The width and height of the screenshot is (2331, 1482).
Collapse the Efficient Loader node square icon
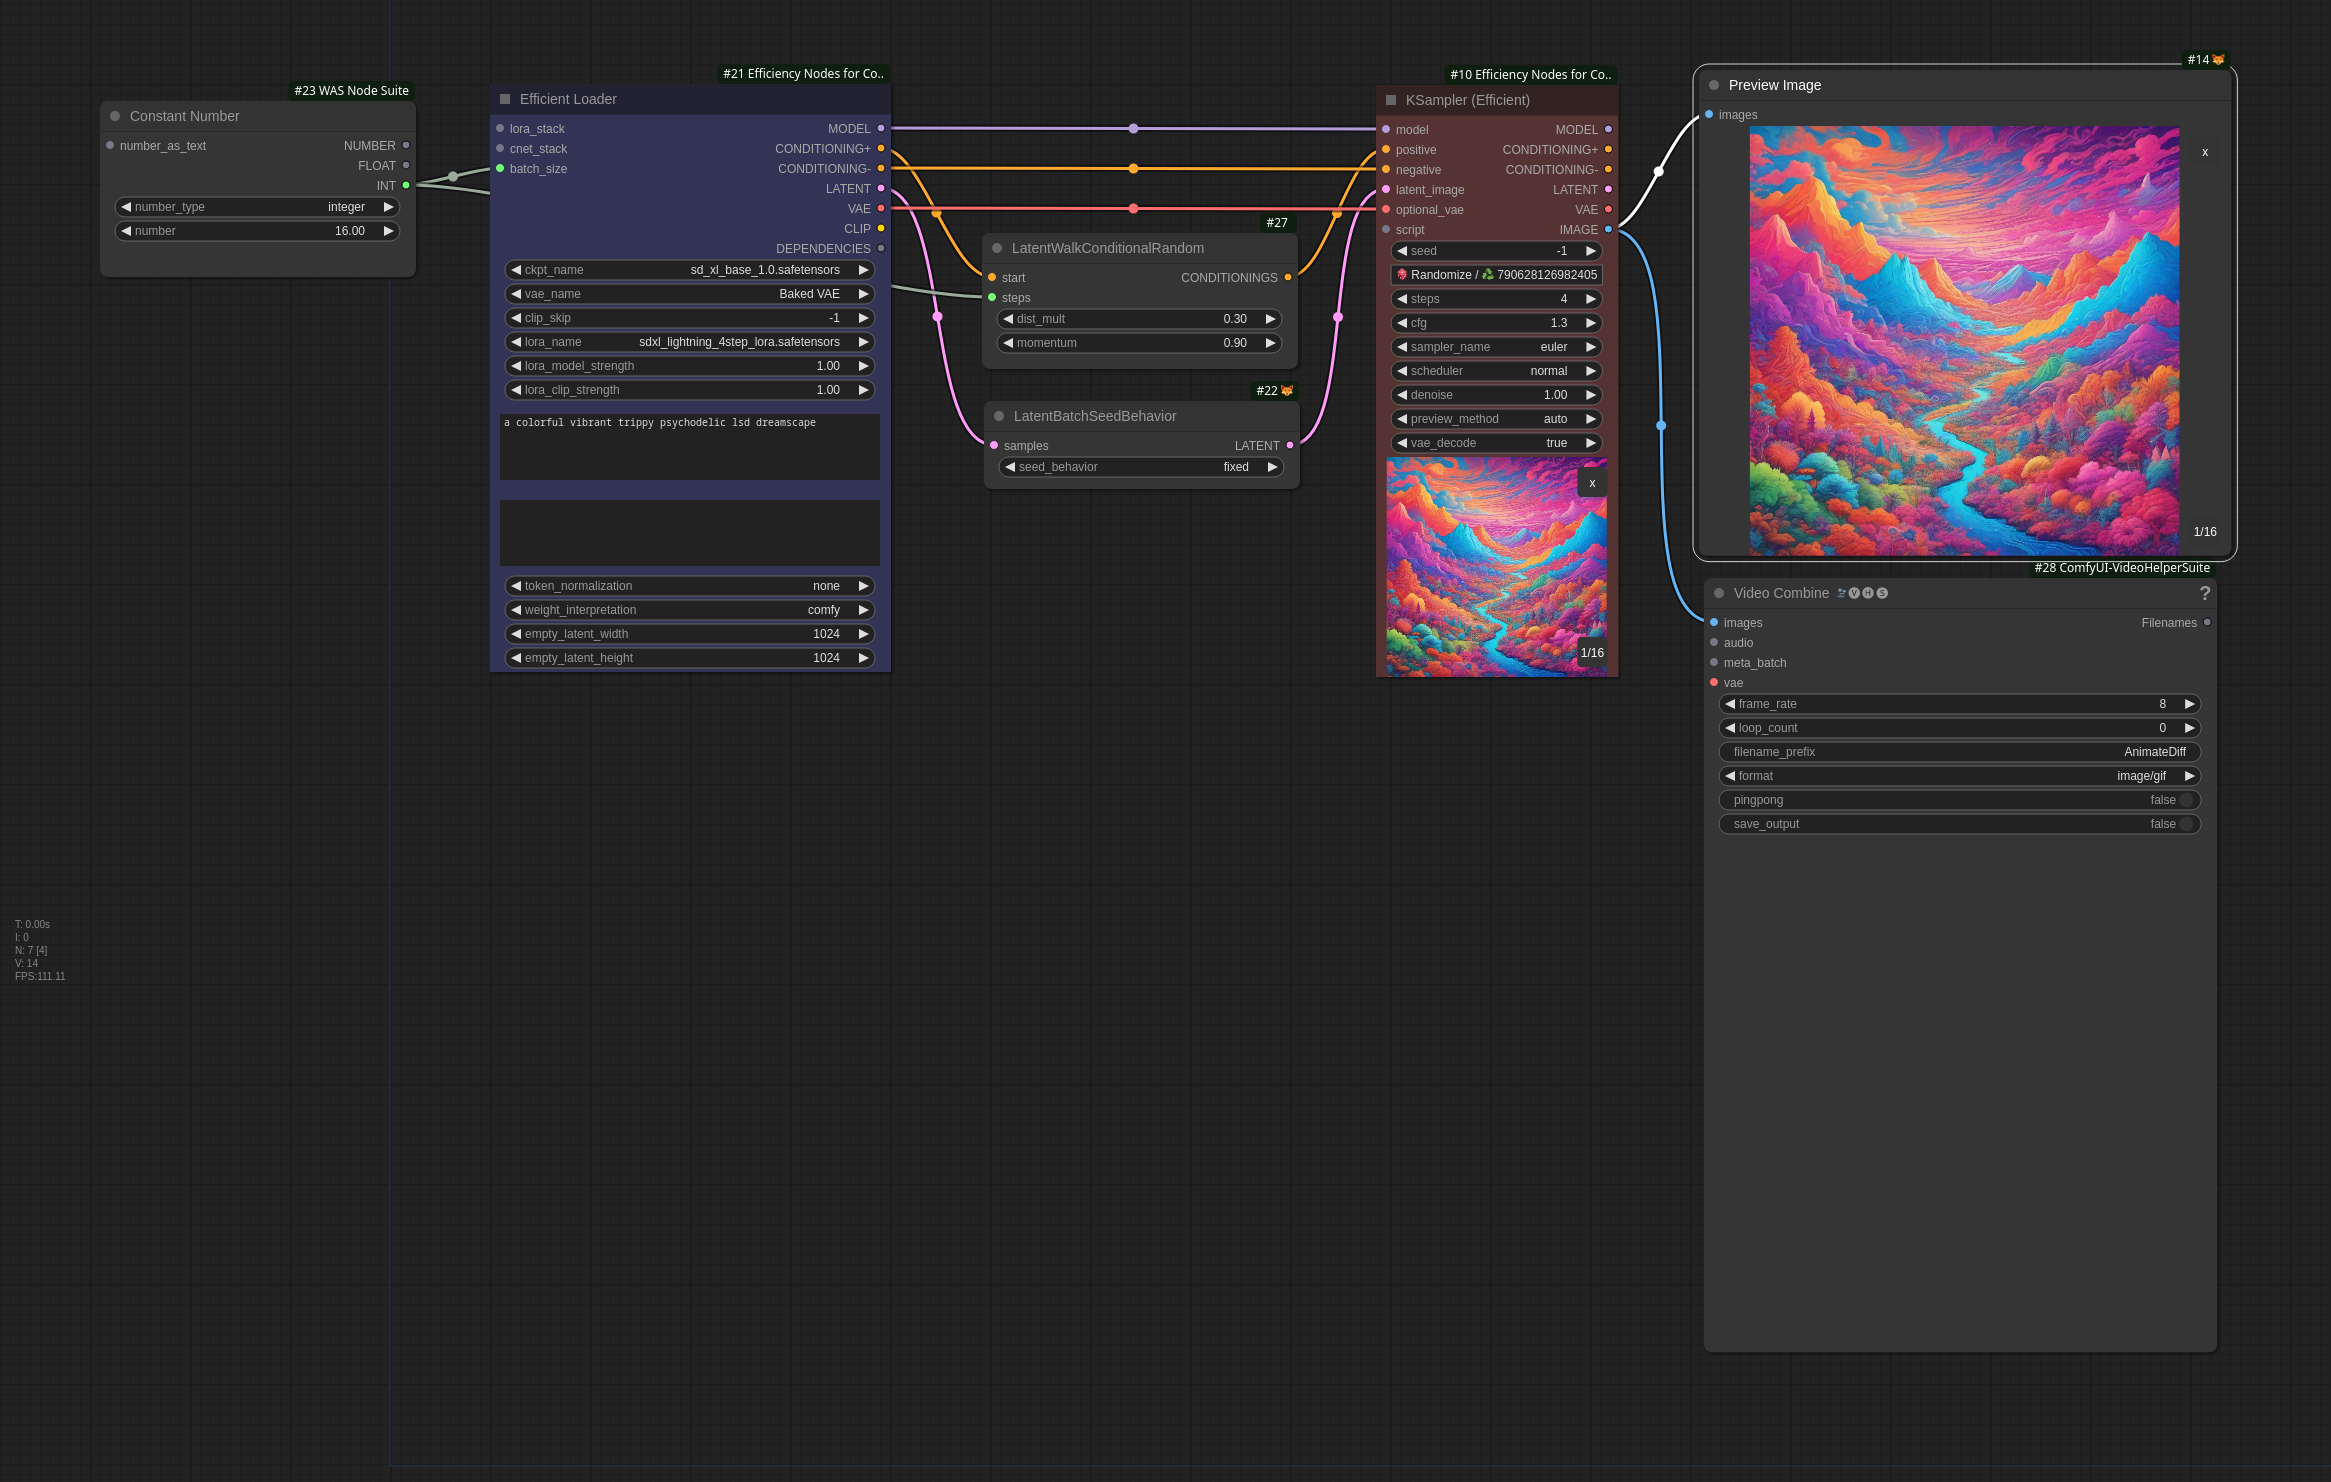[505, 99]
